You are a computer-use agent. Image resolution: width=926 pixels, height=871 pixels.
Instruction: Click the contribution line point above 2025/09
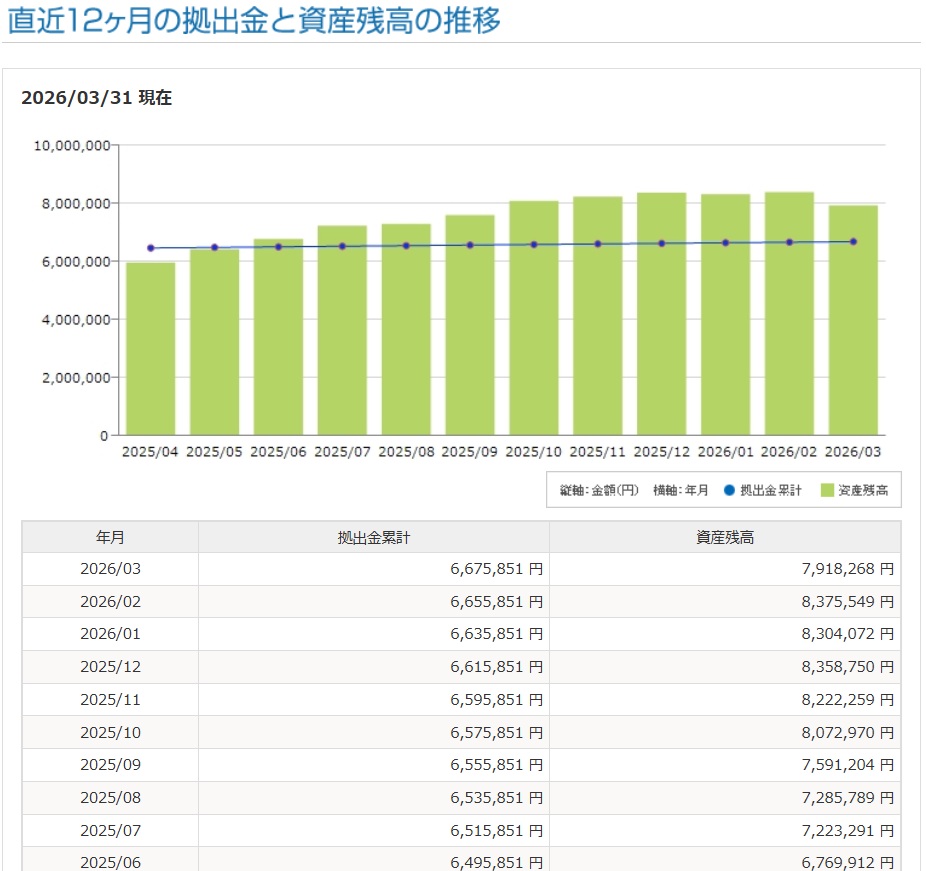470,245
